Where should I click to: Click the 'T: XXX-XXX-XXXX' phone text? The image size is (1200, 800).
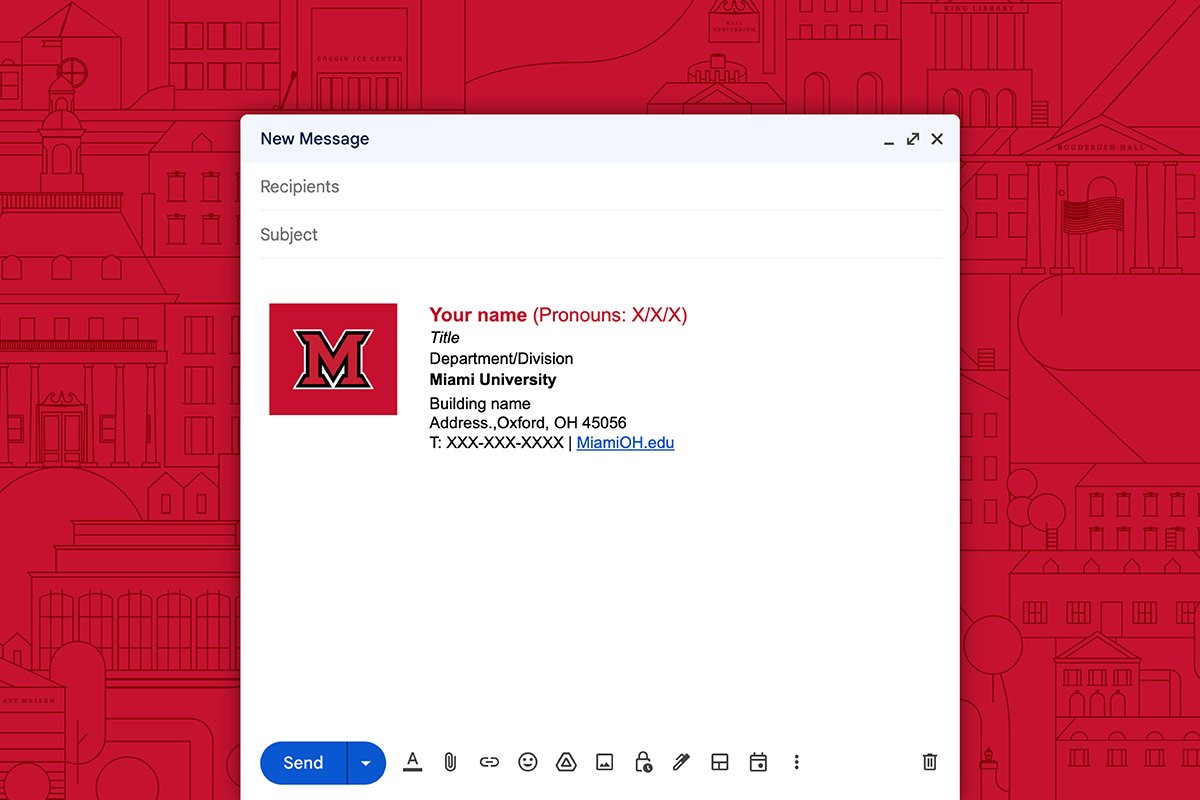tap(496, 443)
